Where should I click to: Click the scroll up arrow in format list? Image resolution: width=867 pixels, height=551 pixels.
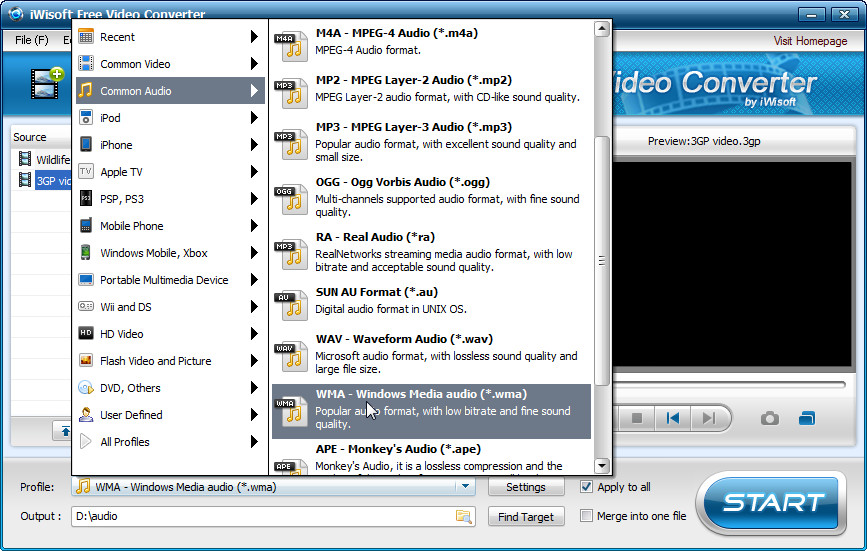click(x=602, y=29)
